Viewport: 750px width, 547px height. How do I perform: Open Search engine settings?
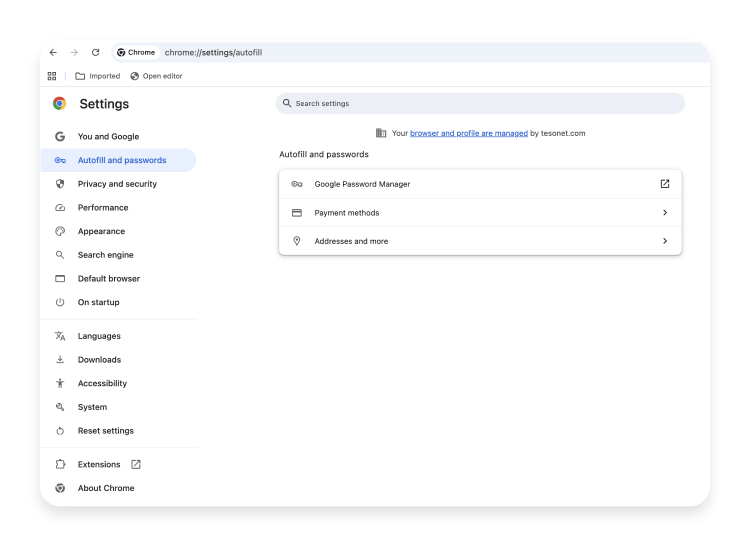tap(119, 255)
